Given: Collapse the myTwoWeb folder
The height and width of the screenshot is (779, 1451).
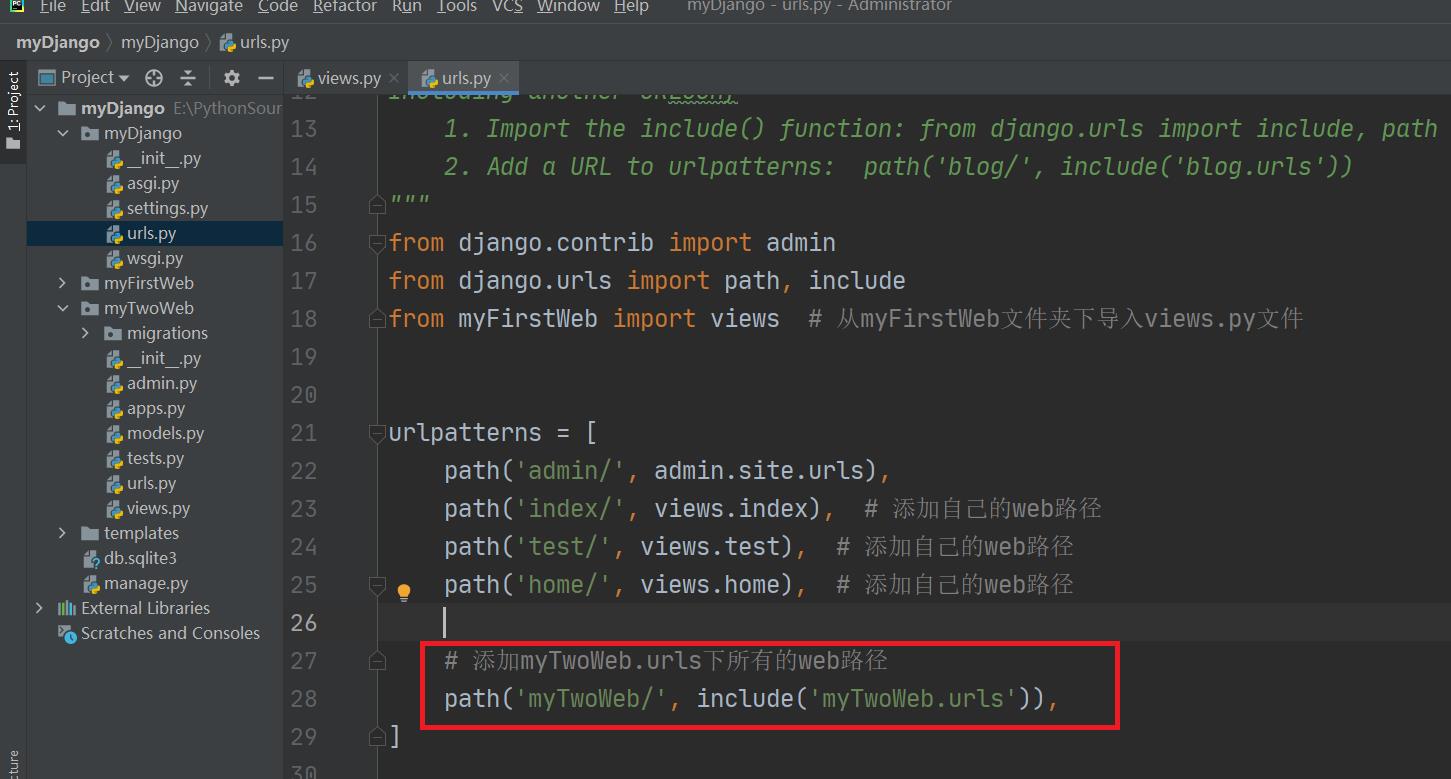Looking at the screenshot, I should point(63,308).
